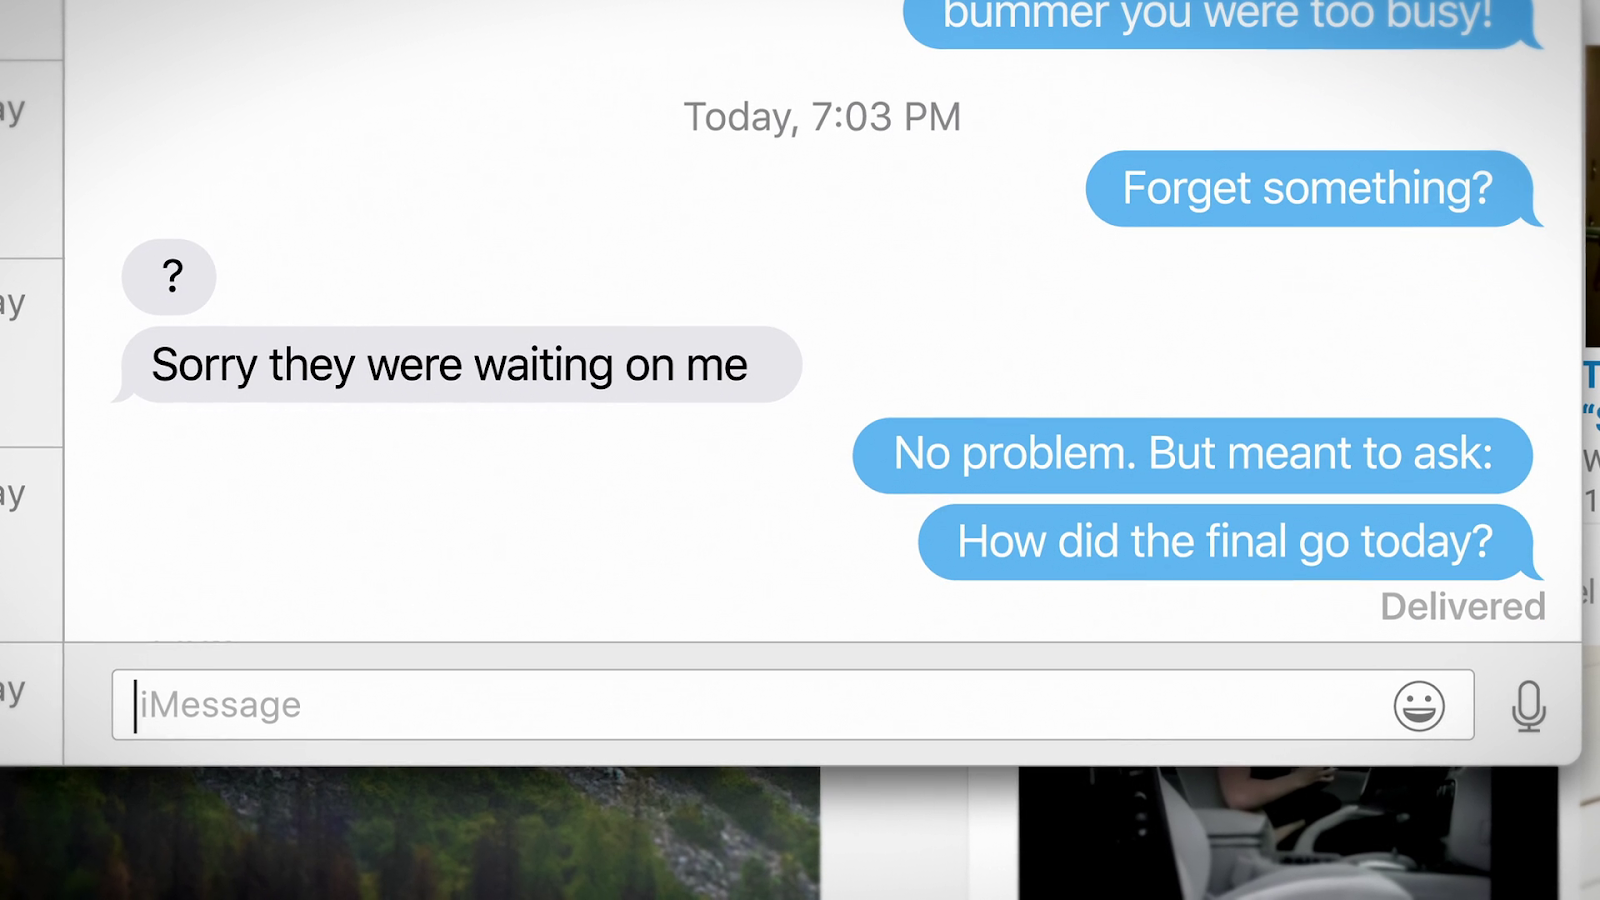Click the "Sorry they were waiting on me" bubble

pos(457,365)
